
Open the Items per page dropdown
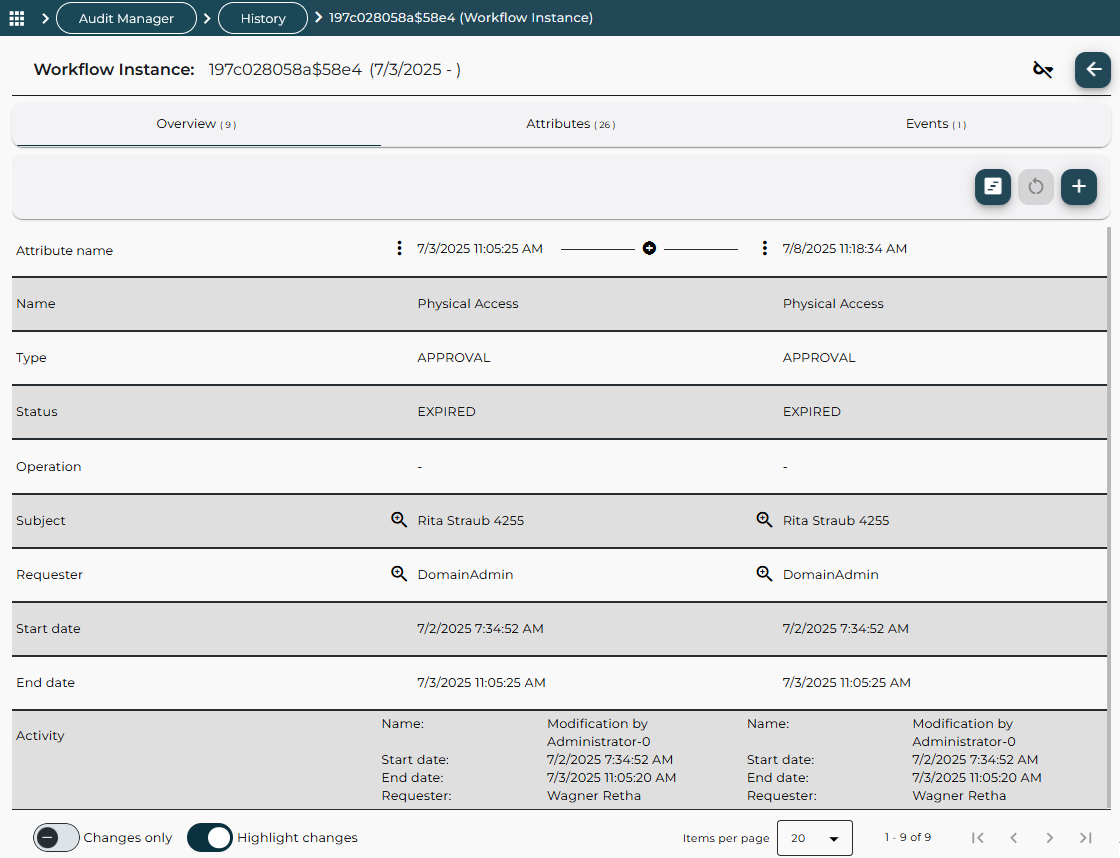[x=814, y=837]
